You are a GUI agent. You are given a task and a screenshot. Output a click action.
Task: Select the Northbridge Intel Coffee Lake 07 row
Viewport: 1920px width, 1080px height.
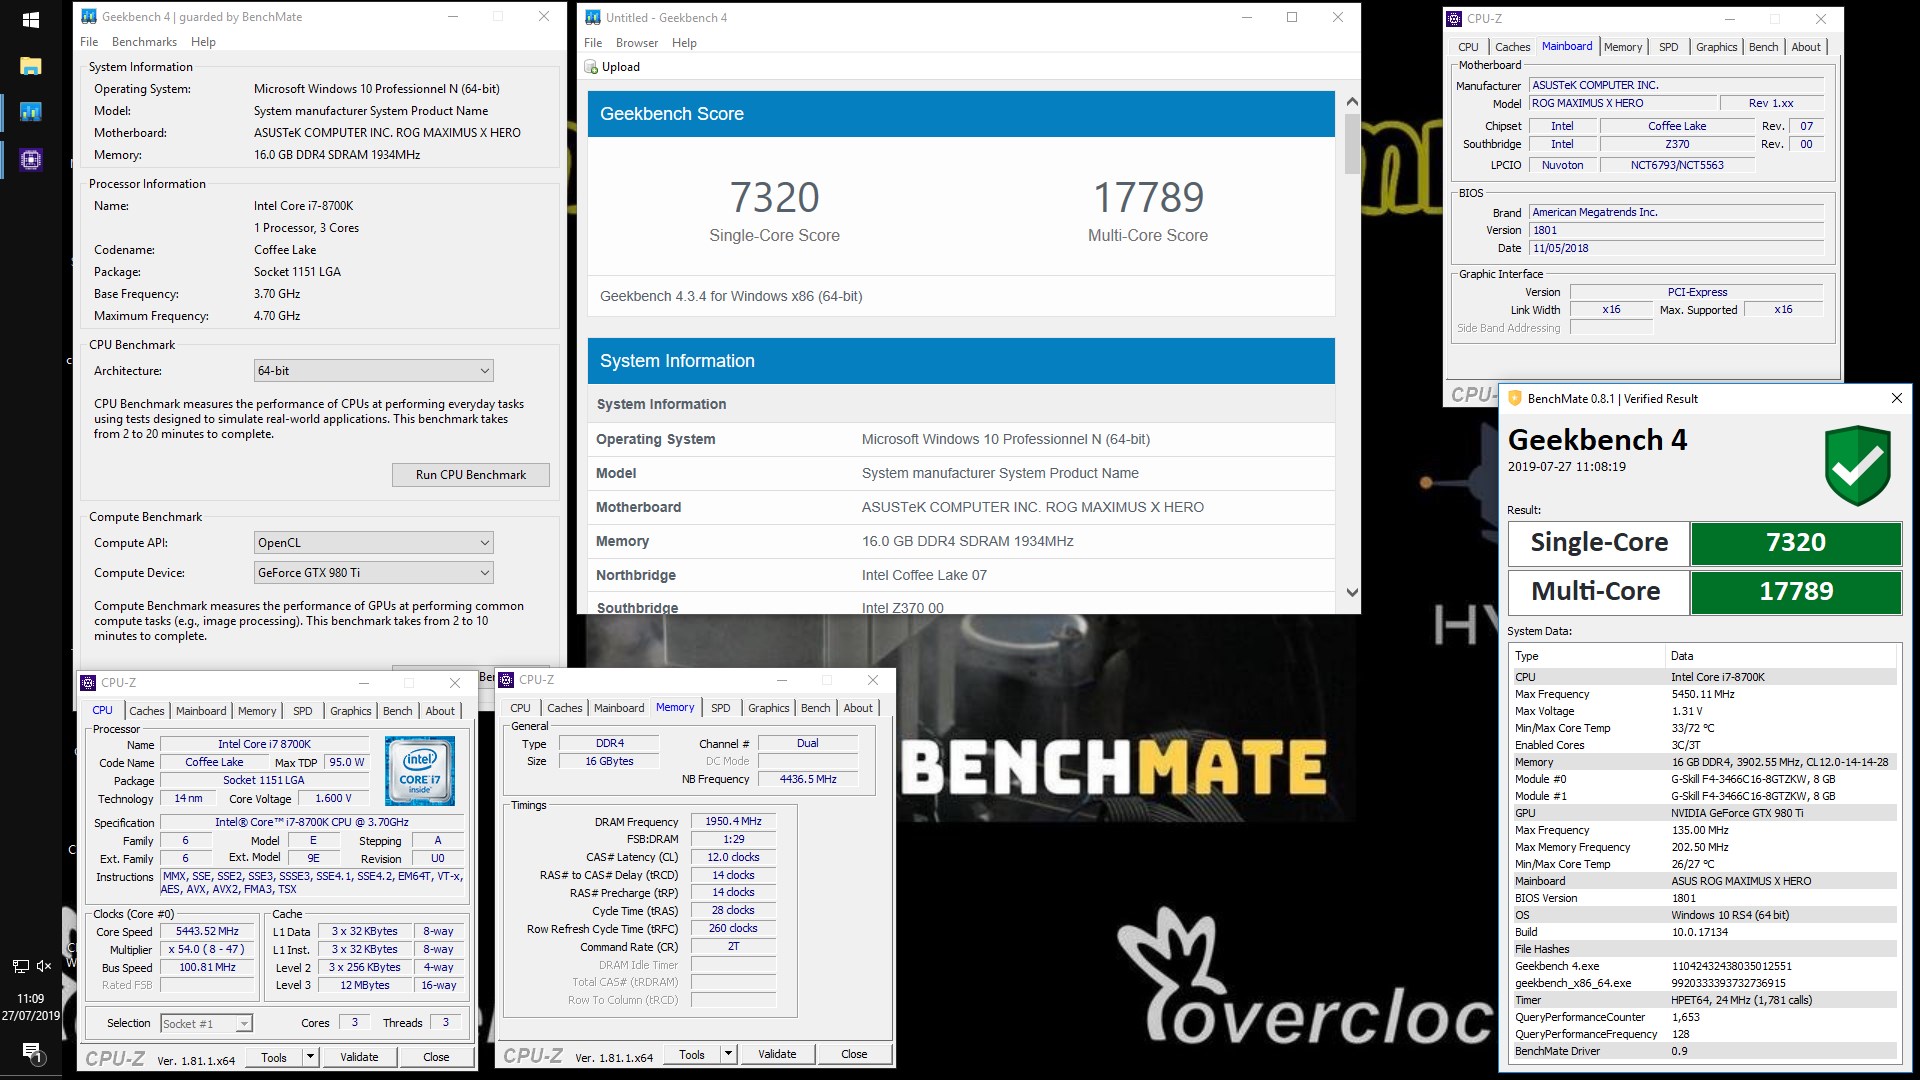pyautogui.click(x=961, y=575)
